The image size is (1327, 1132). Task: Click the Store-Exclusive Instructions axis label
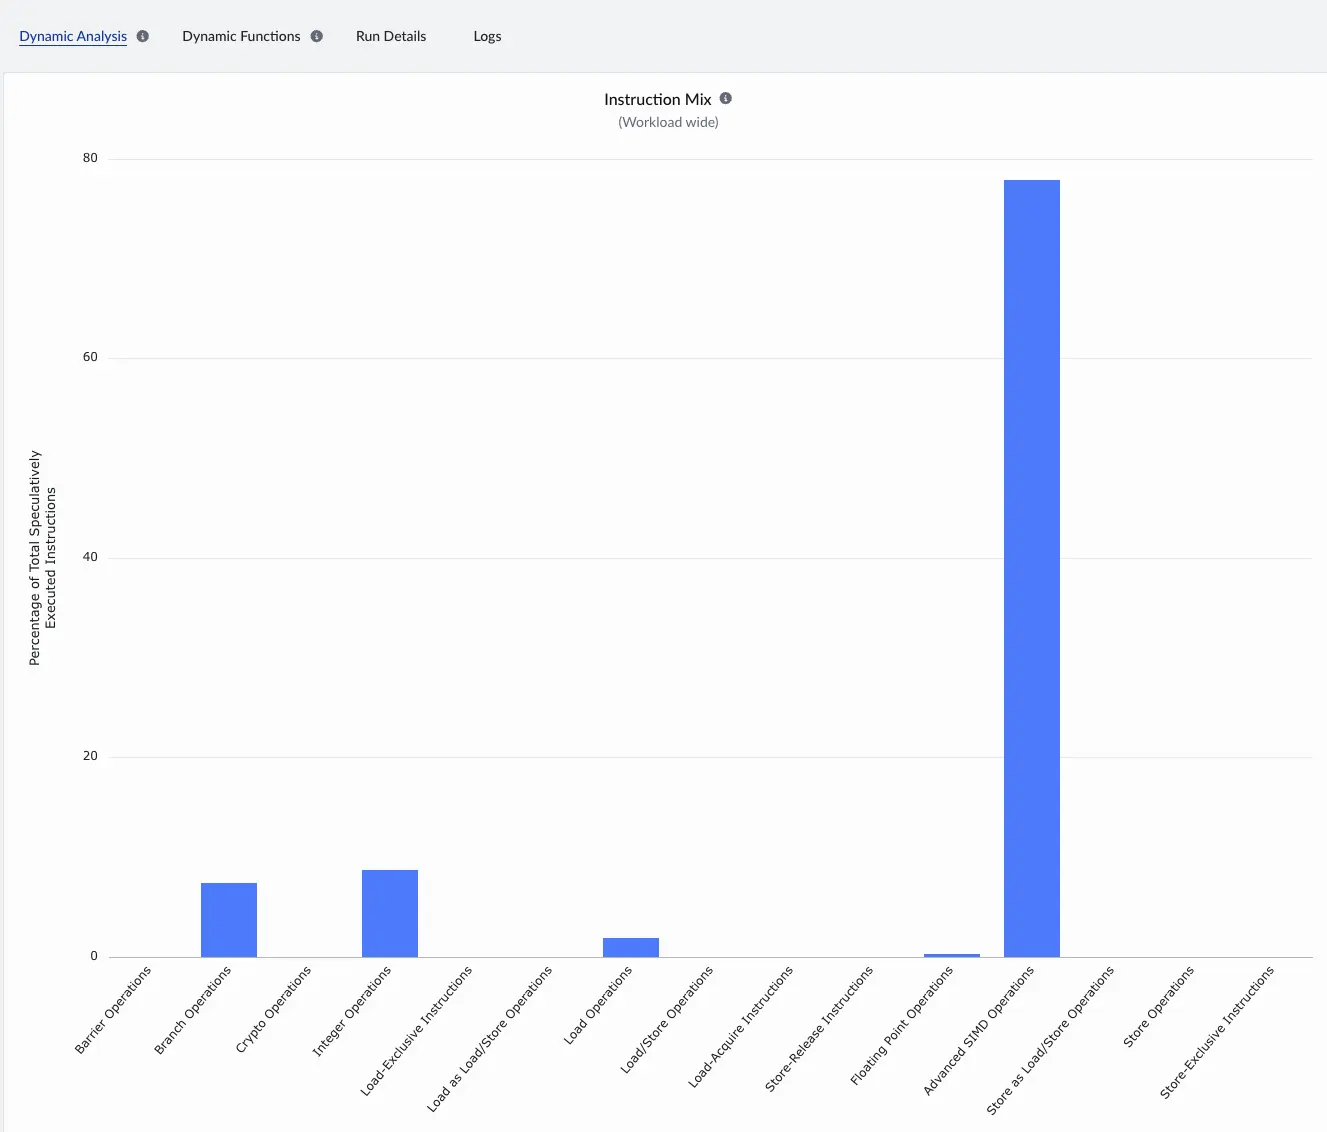pyautogui.click(x=1217, y=1032)
